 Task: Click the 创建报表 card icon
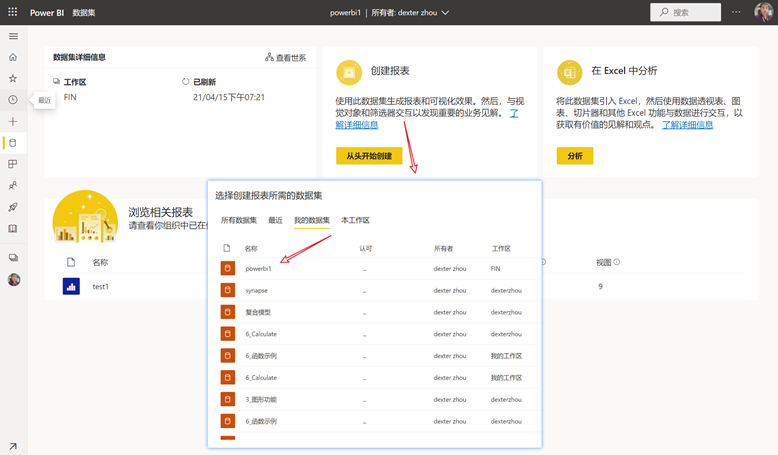point(349,72)
